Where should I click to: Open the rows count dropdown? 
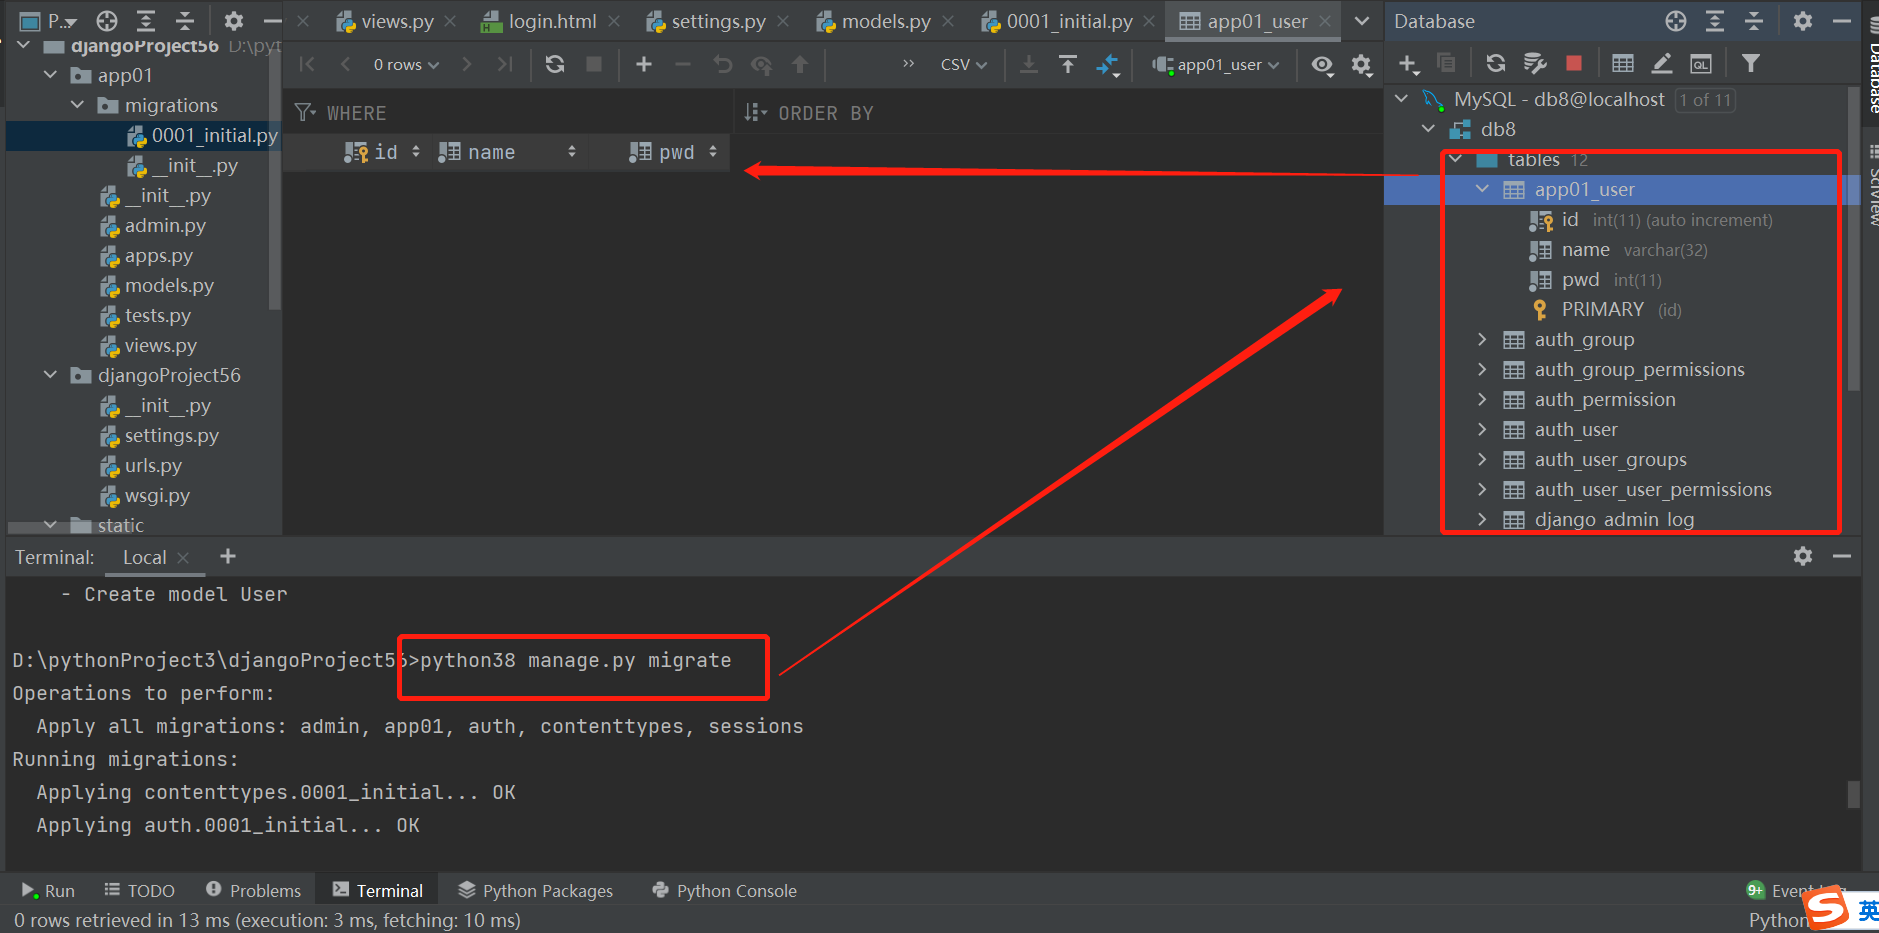406,65
